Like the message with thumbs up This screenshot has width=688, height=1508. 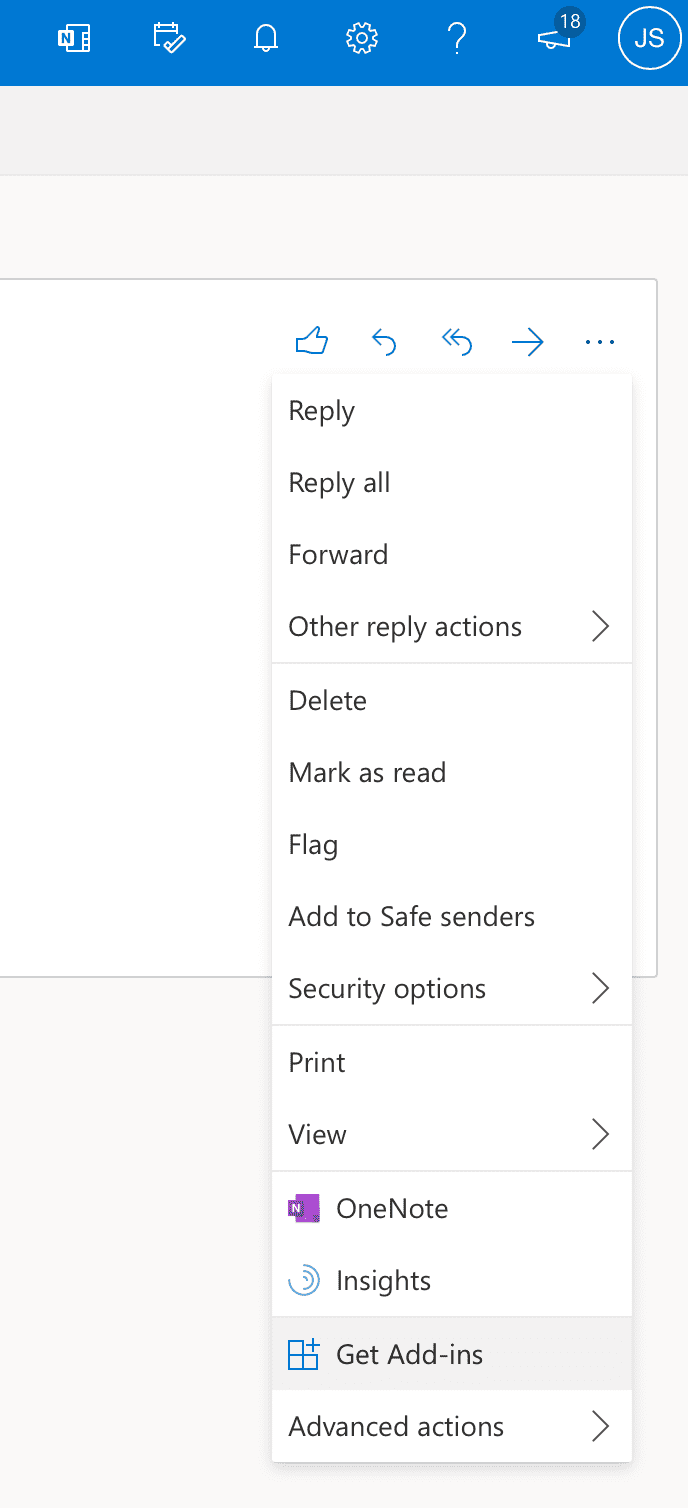311,341
